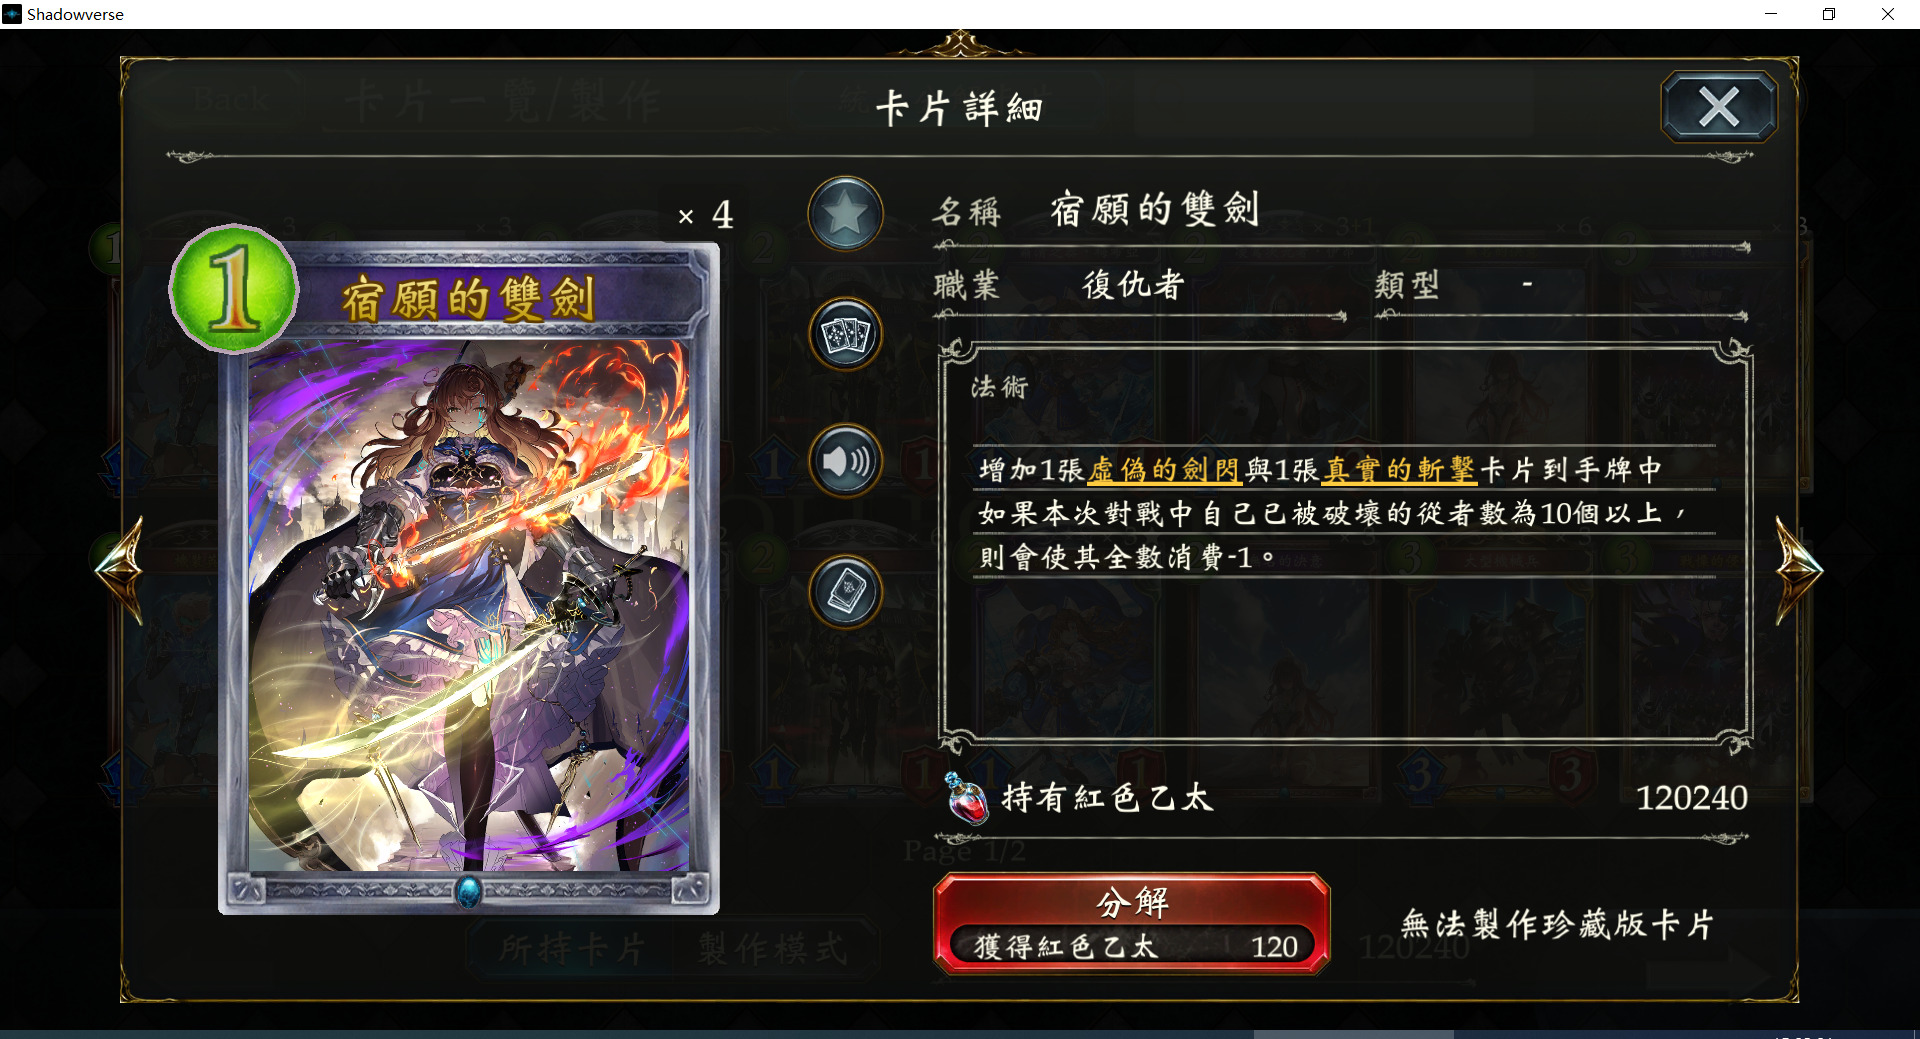The width and height of the screenshot is (1920, 1039).
Task: Play card voice with speaker icon
Action: pos(845,461)
